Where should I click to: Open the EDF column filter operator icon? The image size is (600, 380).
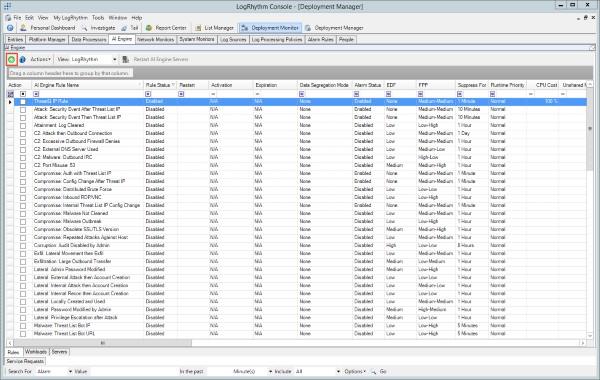click(x=388, y=94)
